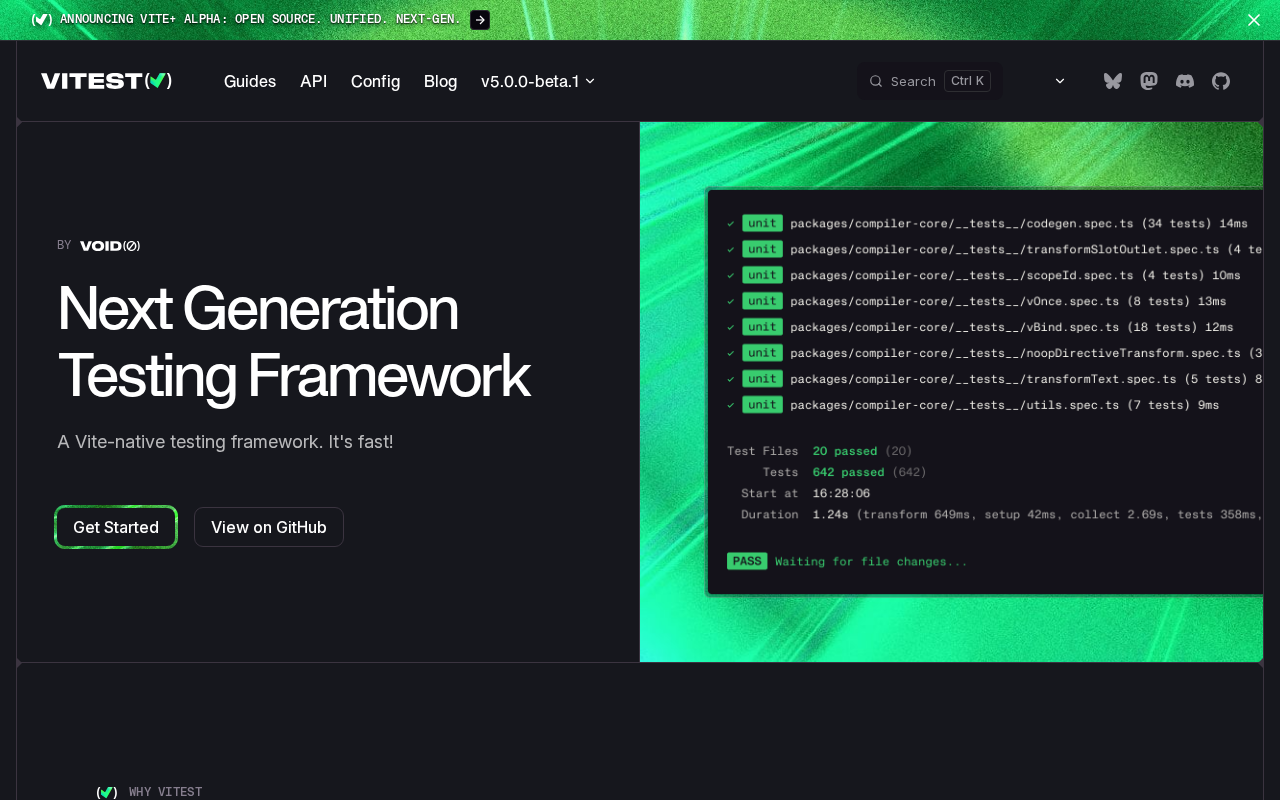Click the "20 passed" test files value
The image size is (1280, 800).
pos(845,451)
